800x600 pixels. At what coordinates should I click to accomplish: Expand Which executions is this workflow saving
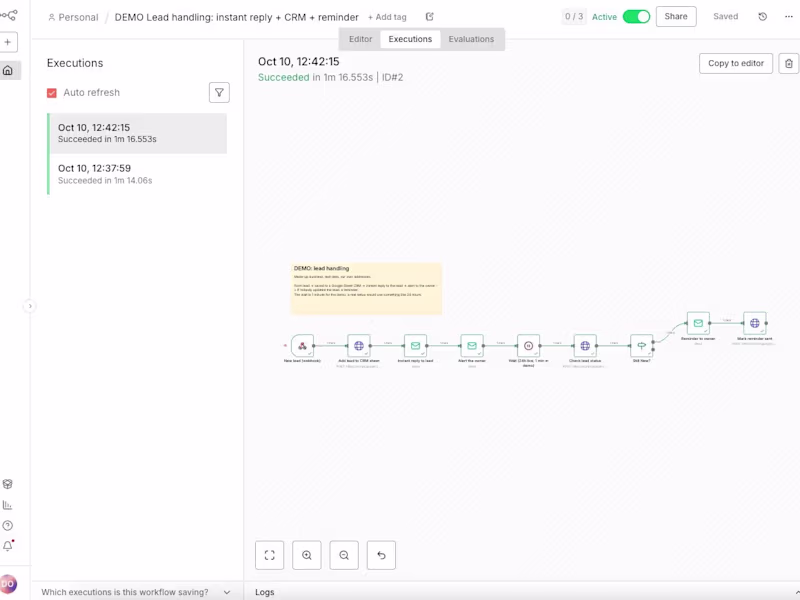click(x=136, y=592)
